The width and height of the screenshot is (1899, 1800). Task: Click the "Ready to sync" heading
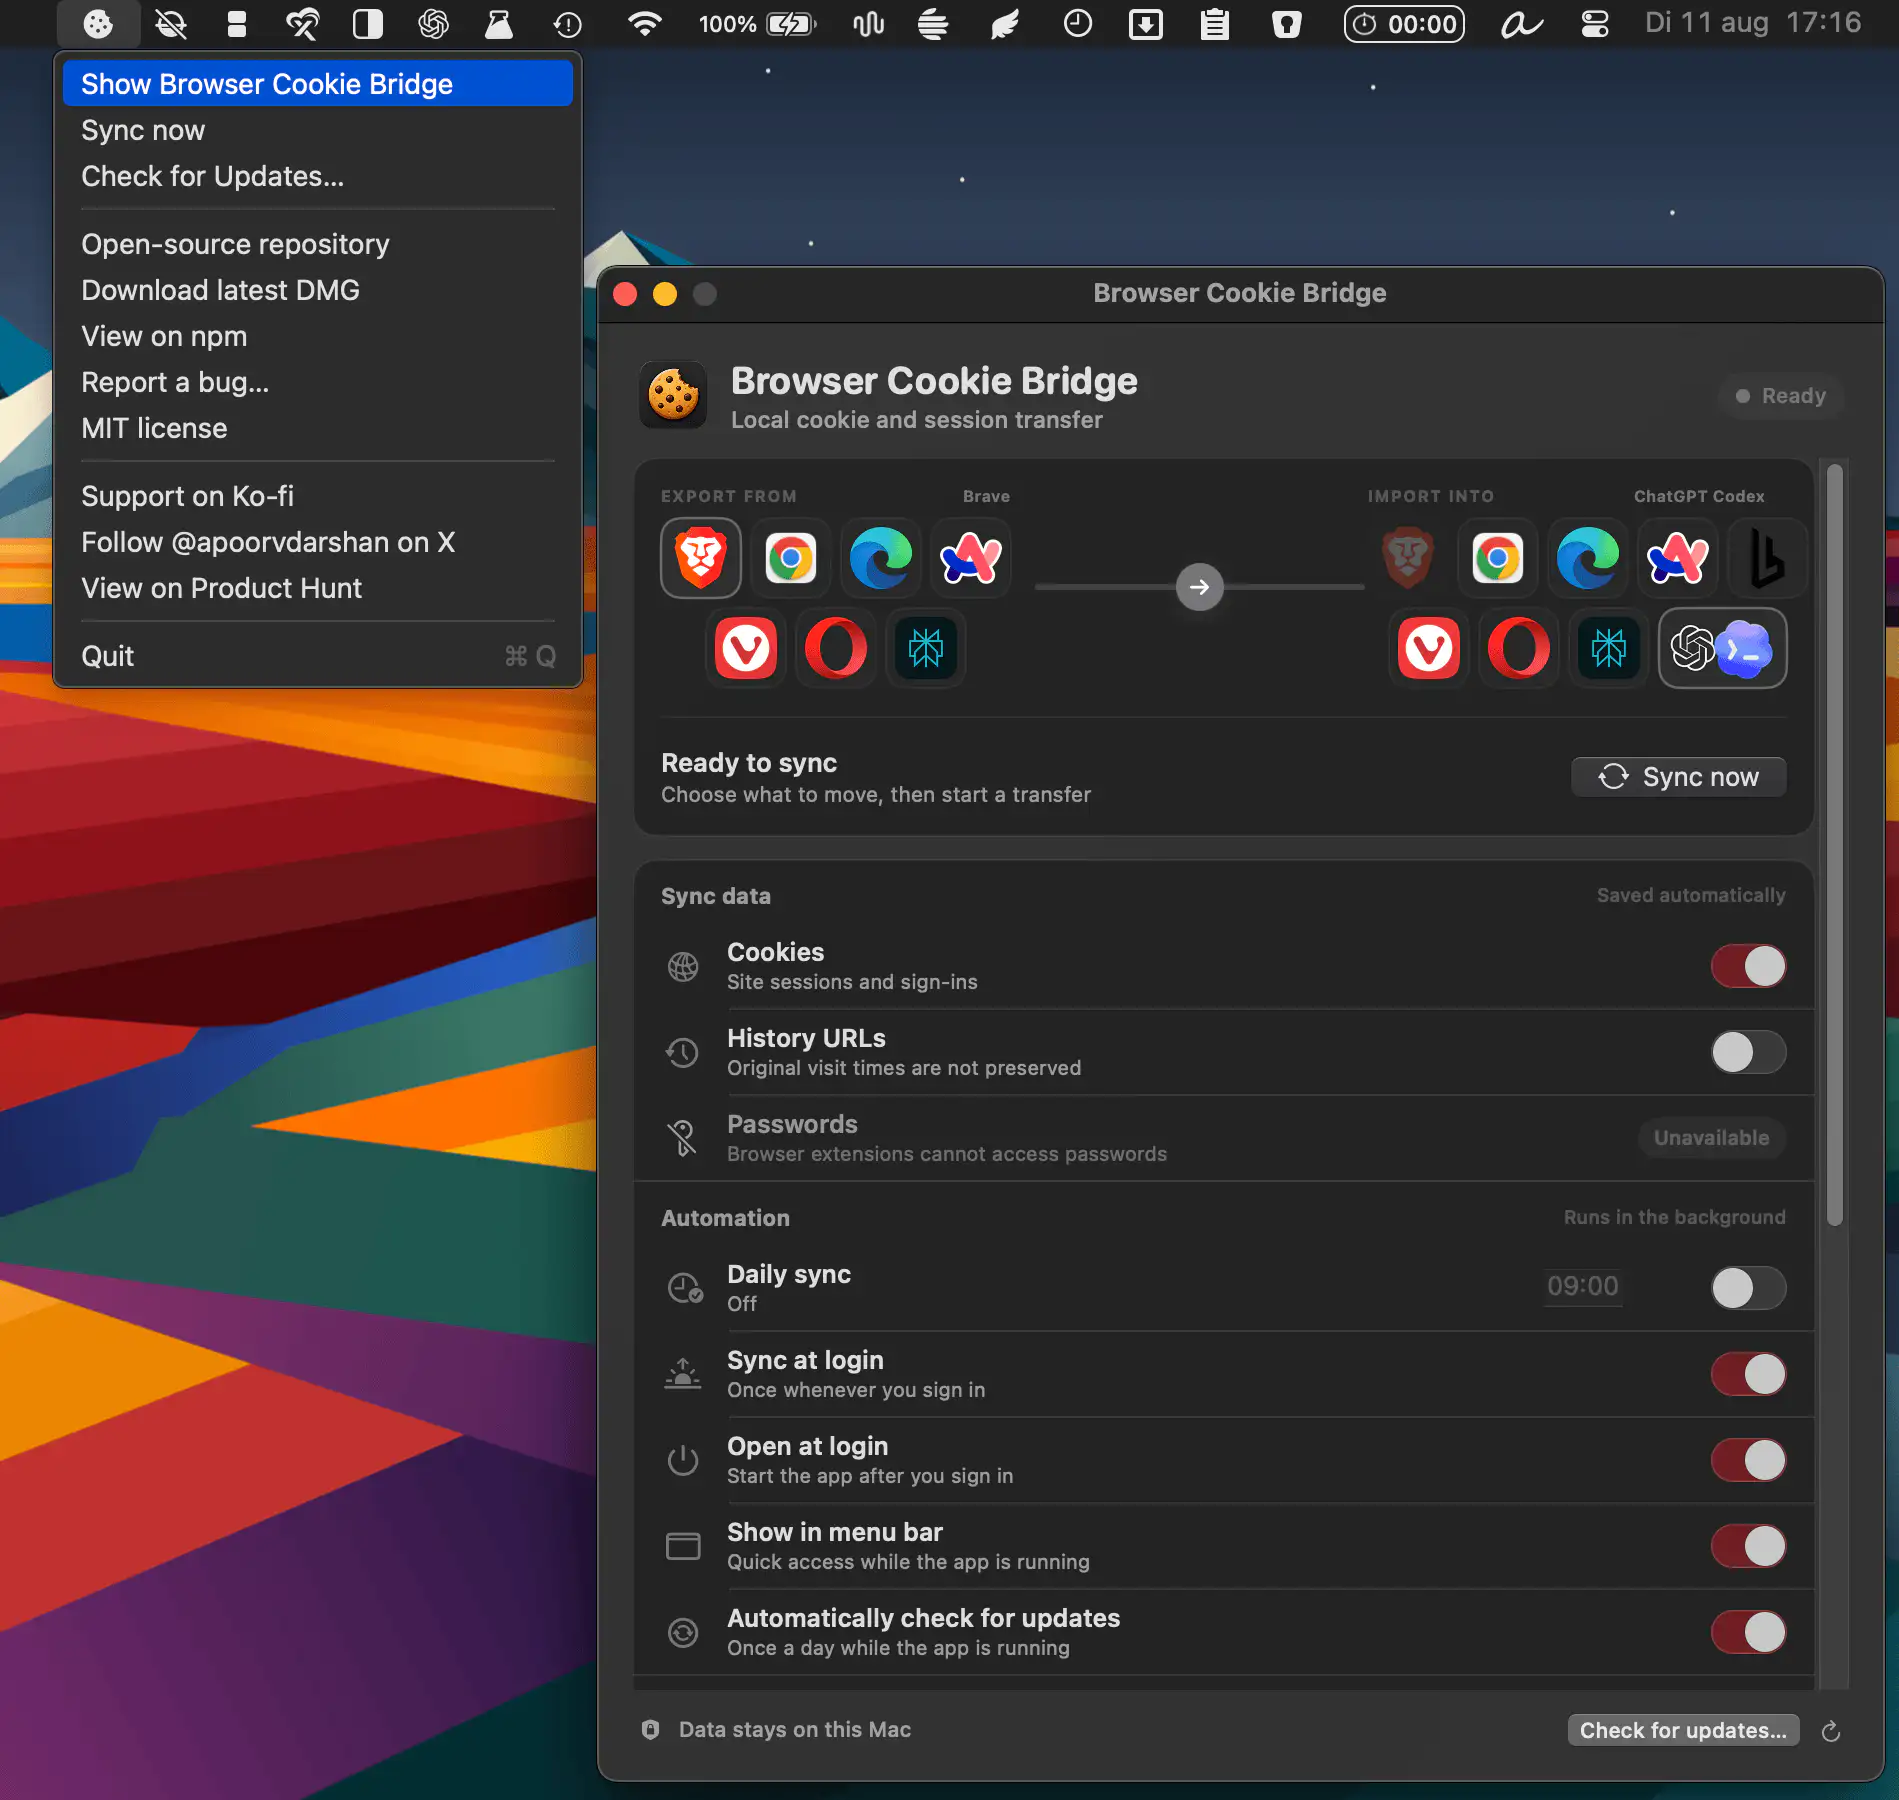click(749, 763)
